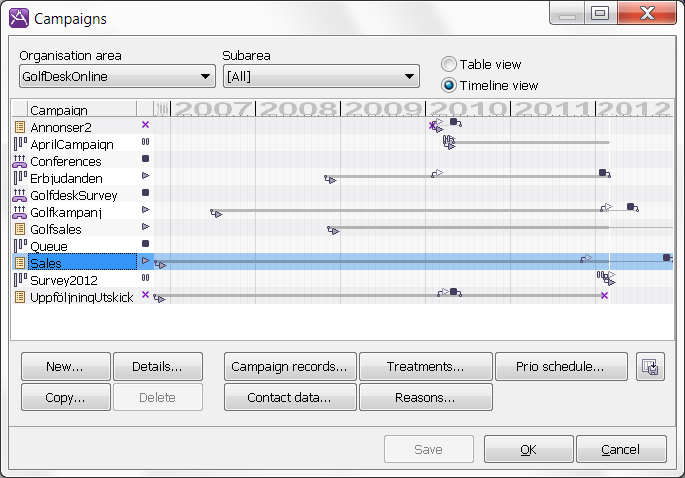Click the Sales campaign type icon
This screenshot has width=685, height=478.
tap(20, 263)
